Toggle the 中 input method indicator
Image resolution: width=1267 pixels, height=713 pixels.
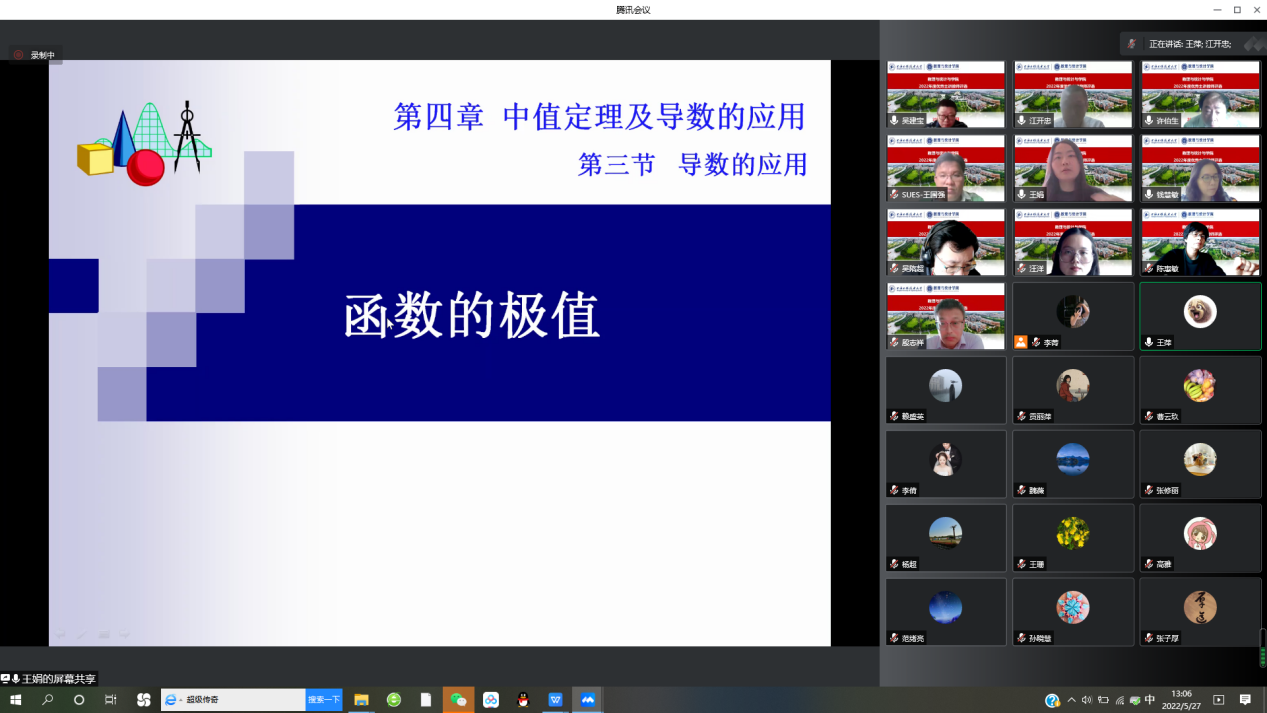(1150, 700)
